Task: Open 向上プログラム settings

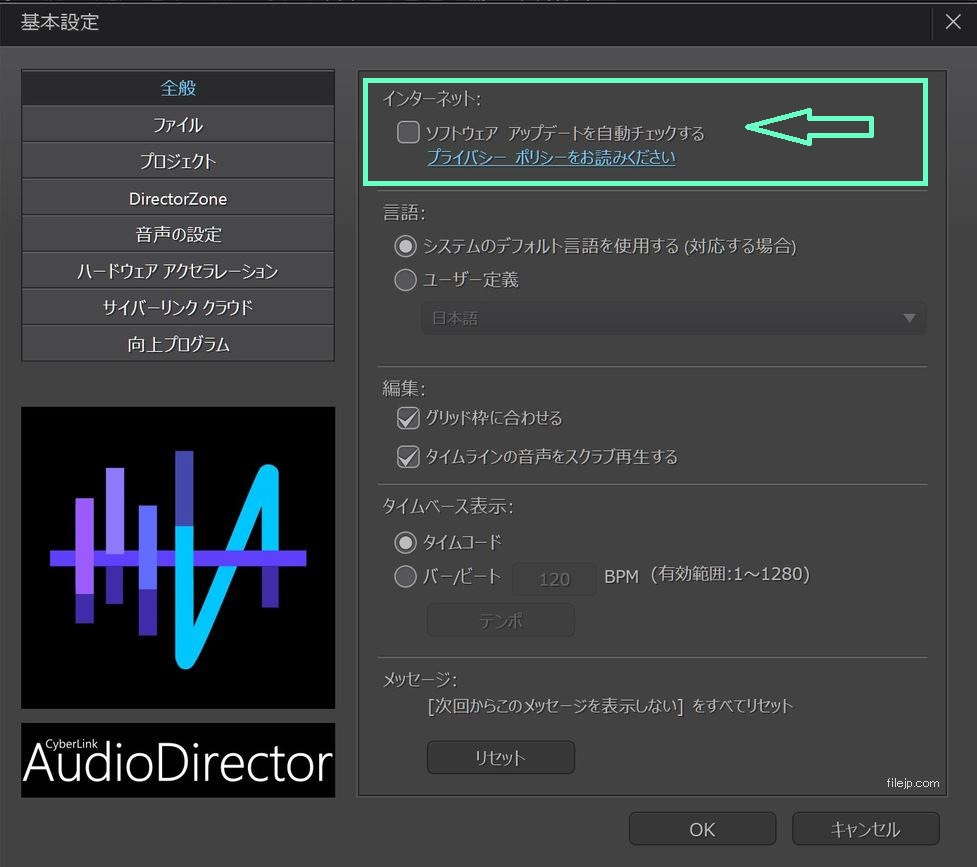Action: (178, 344)
